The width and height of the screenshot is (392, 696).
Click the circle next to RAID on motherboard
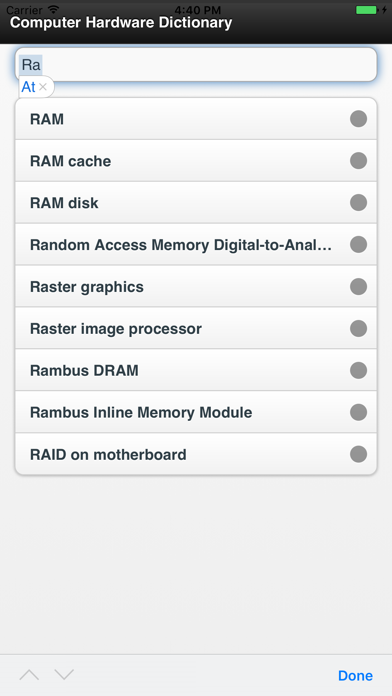pos(358,454)
